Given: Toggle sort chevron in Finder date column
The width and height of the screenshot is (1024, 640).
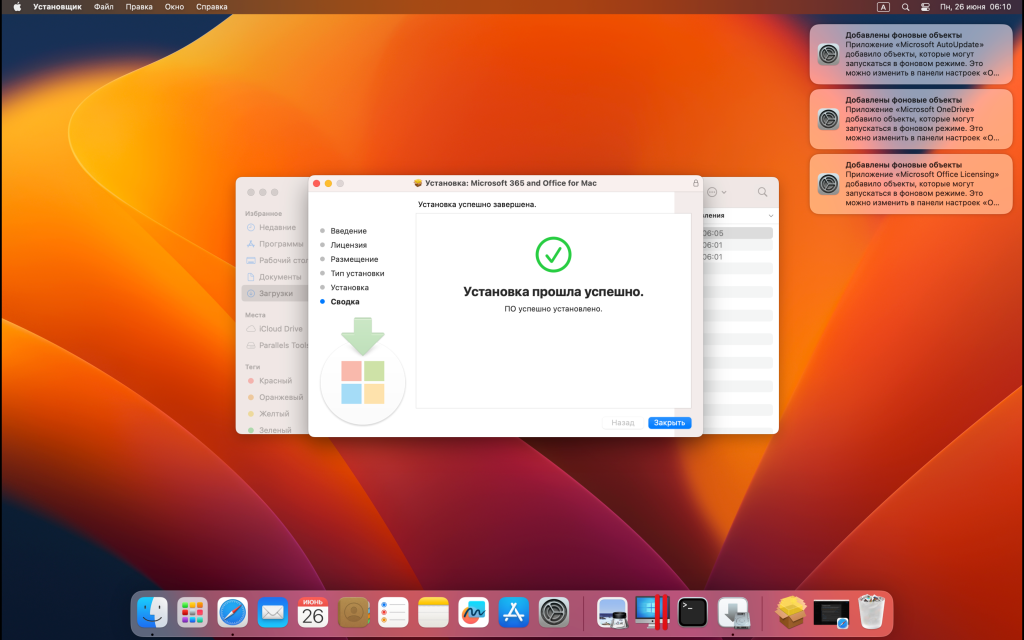Looking at the screenshot, I should [x=771, y=216].
